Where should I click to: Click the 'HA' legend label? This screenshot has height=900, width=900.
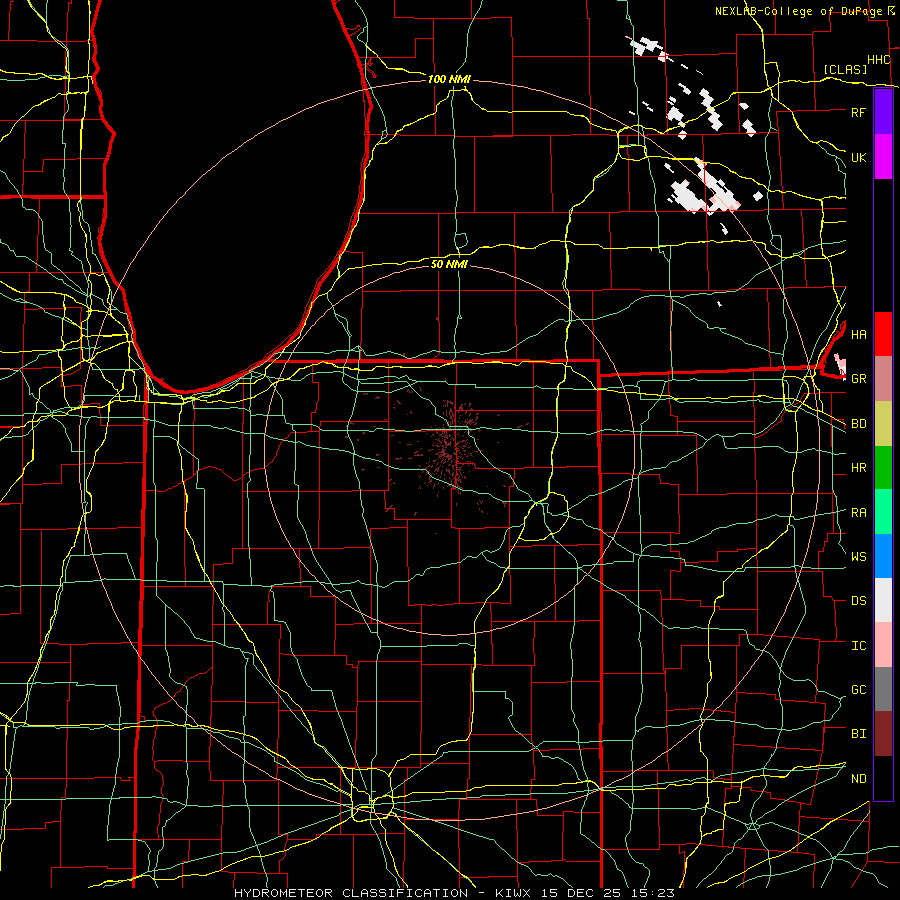859,334
